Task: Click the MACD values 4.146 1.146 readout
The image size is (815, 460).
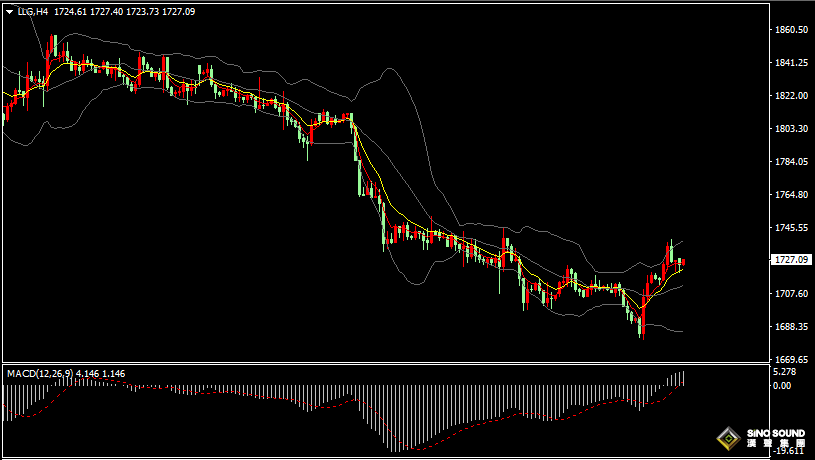Action: click(101, 373)
